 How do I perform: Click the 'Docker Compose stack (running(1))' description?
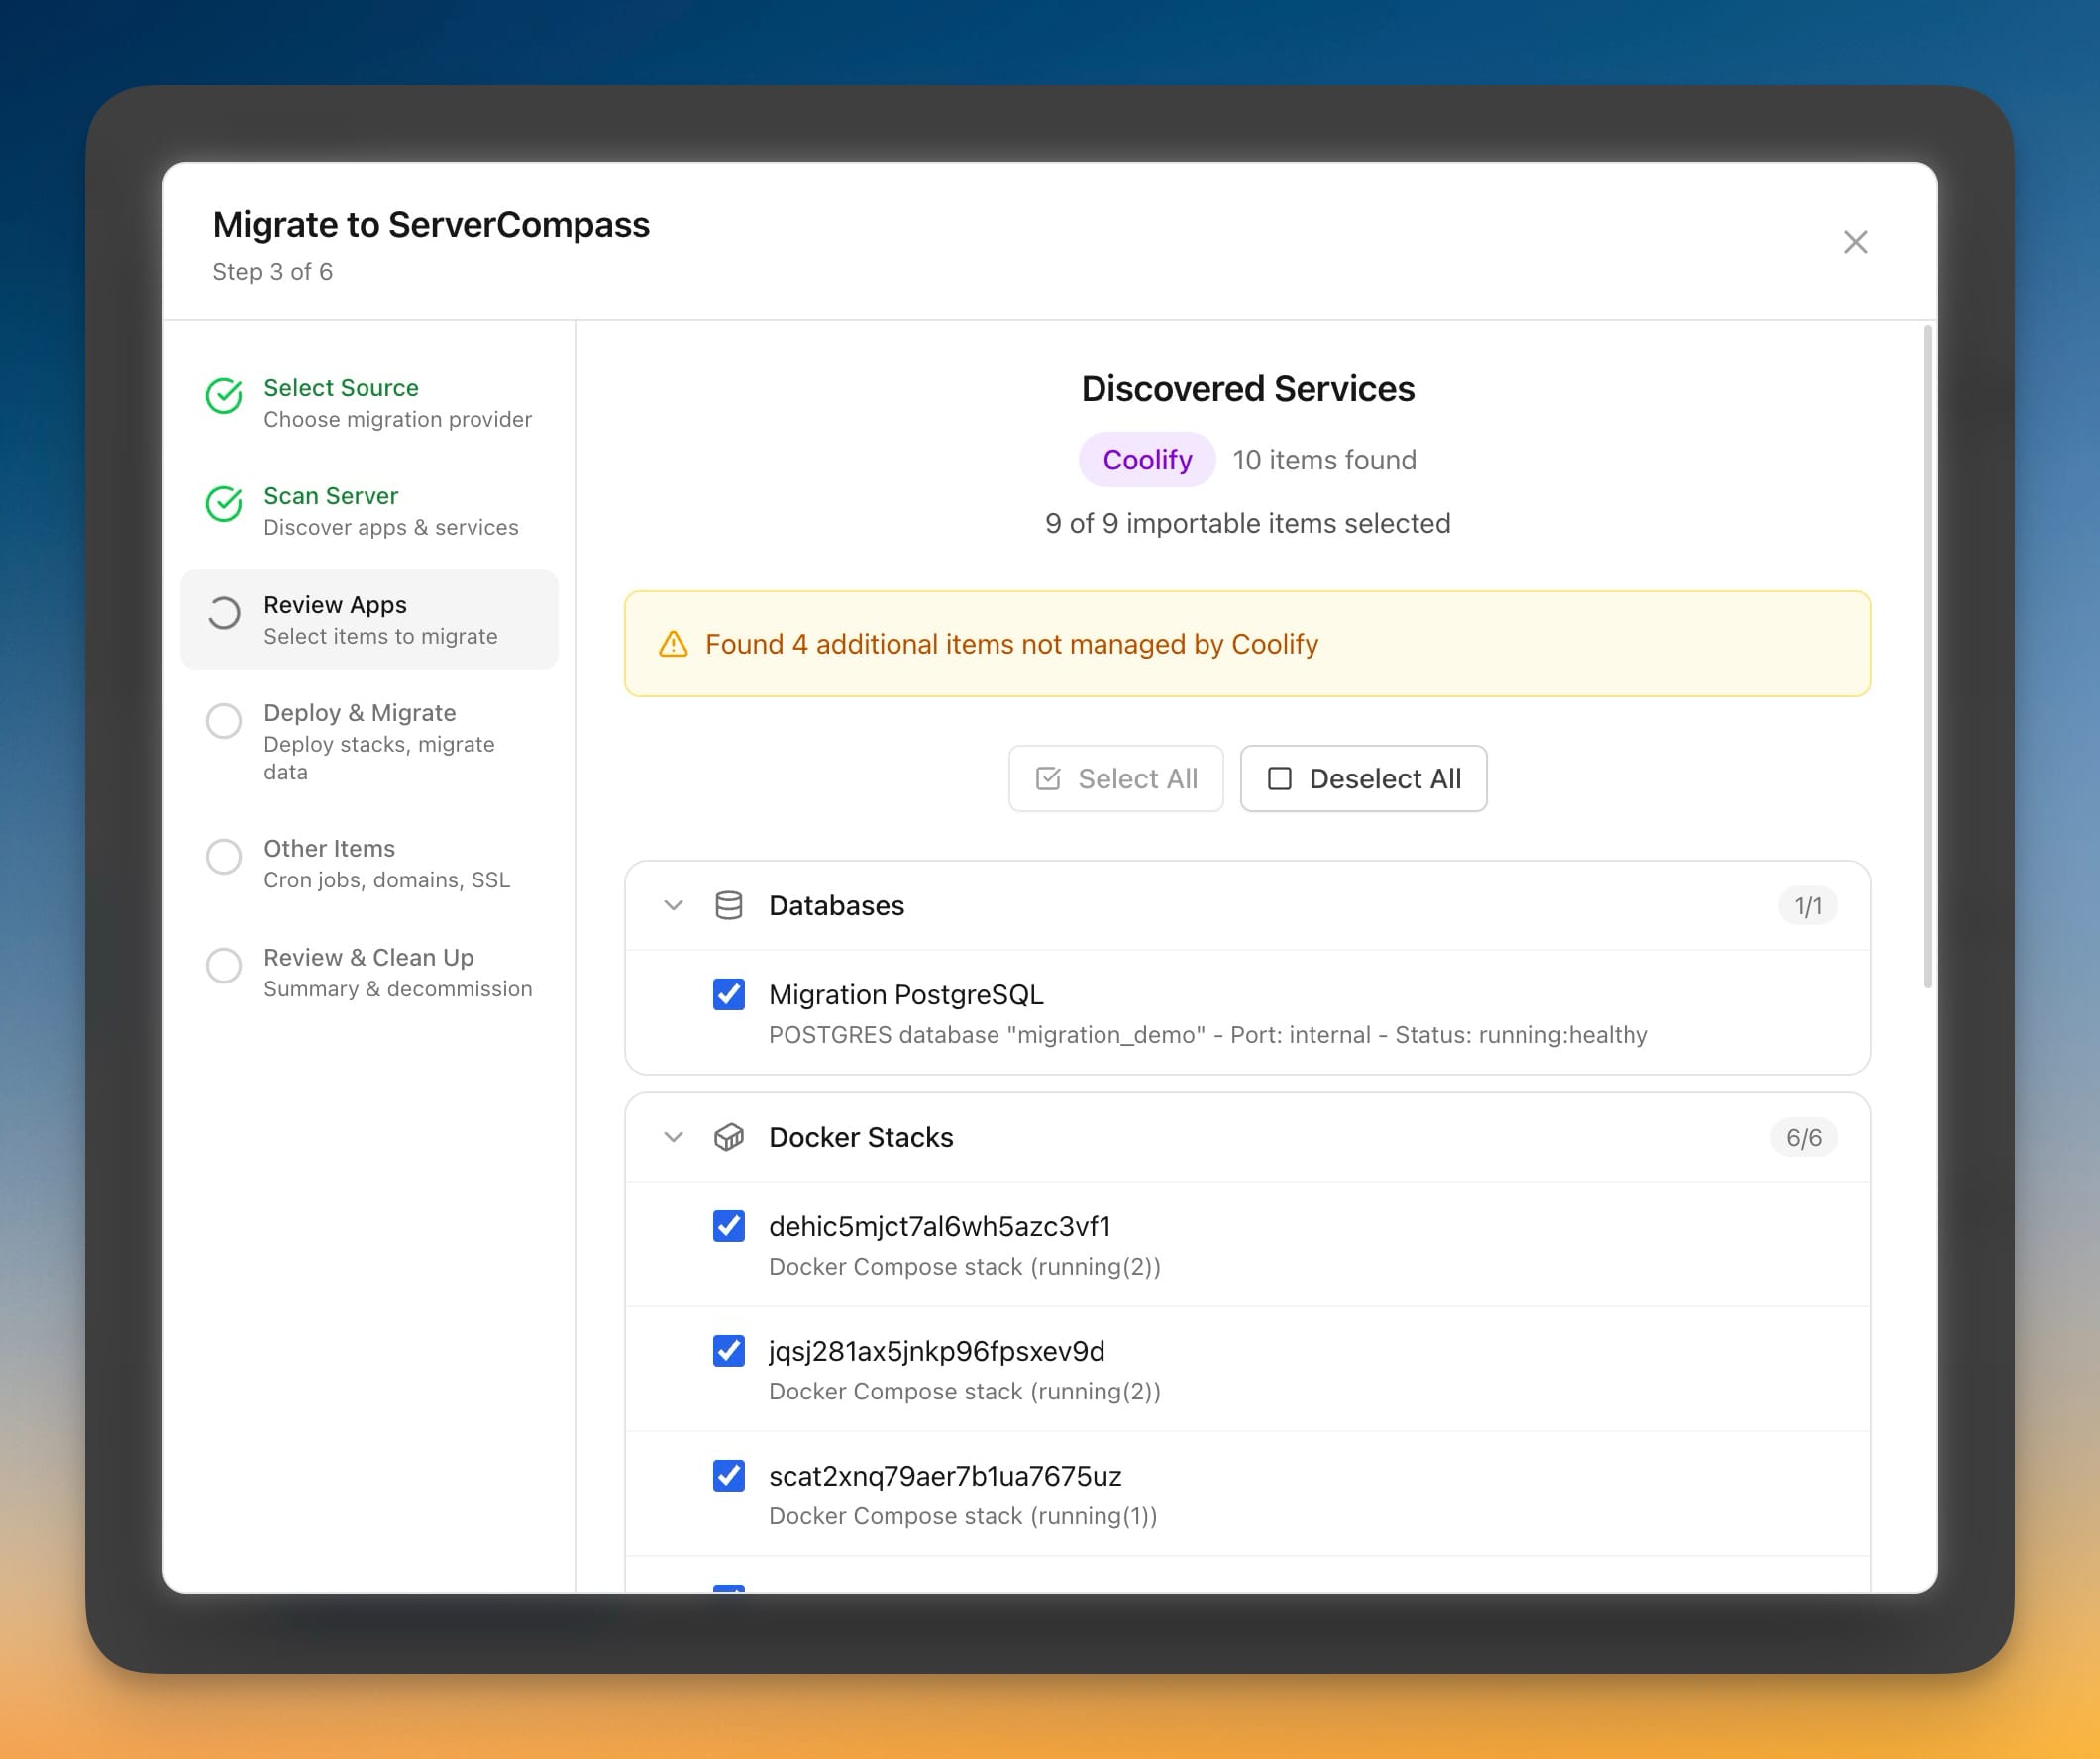[x=963, y=1516]
